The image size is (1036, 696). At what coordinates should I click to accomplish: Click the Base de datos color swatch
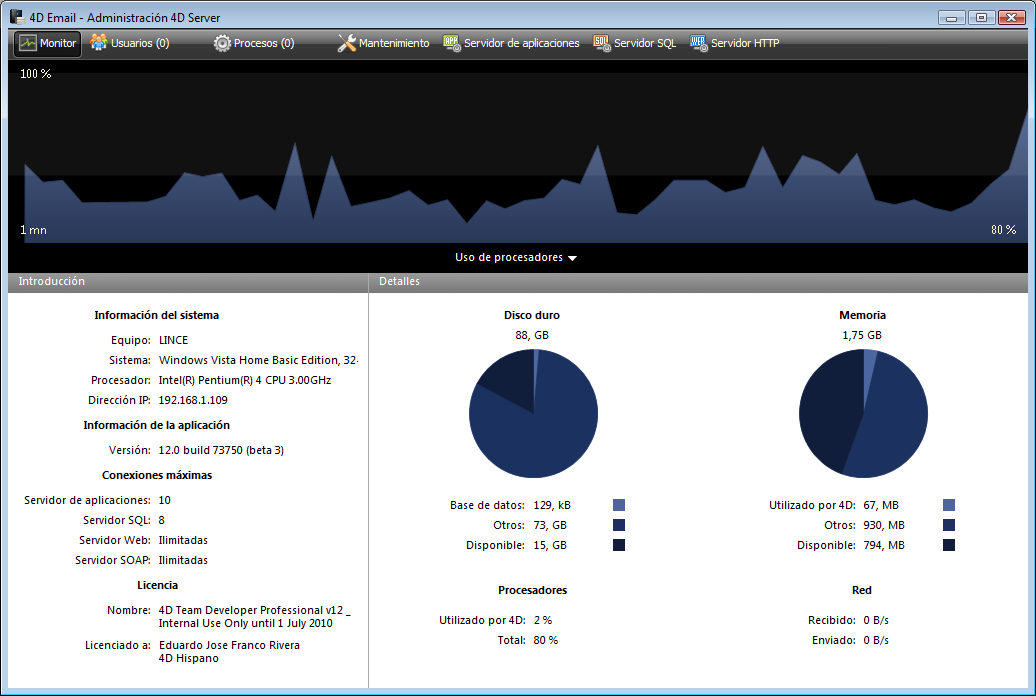pyautogui.click(x=619, y=505)
